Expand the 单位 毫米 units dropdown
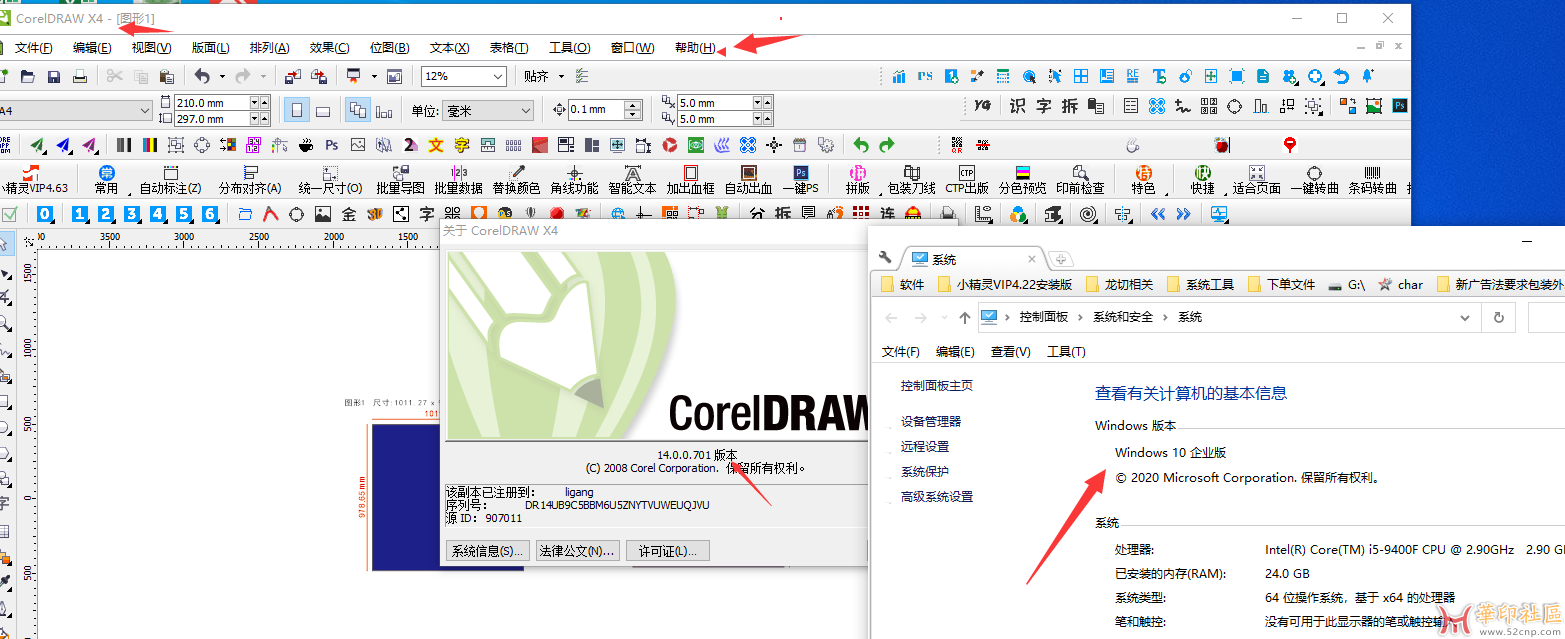This screenshot has width=1565, height=639. (x=525, y=110)
